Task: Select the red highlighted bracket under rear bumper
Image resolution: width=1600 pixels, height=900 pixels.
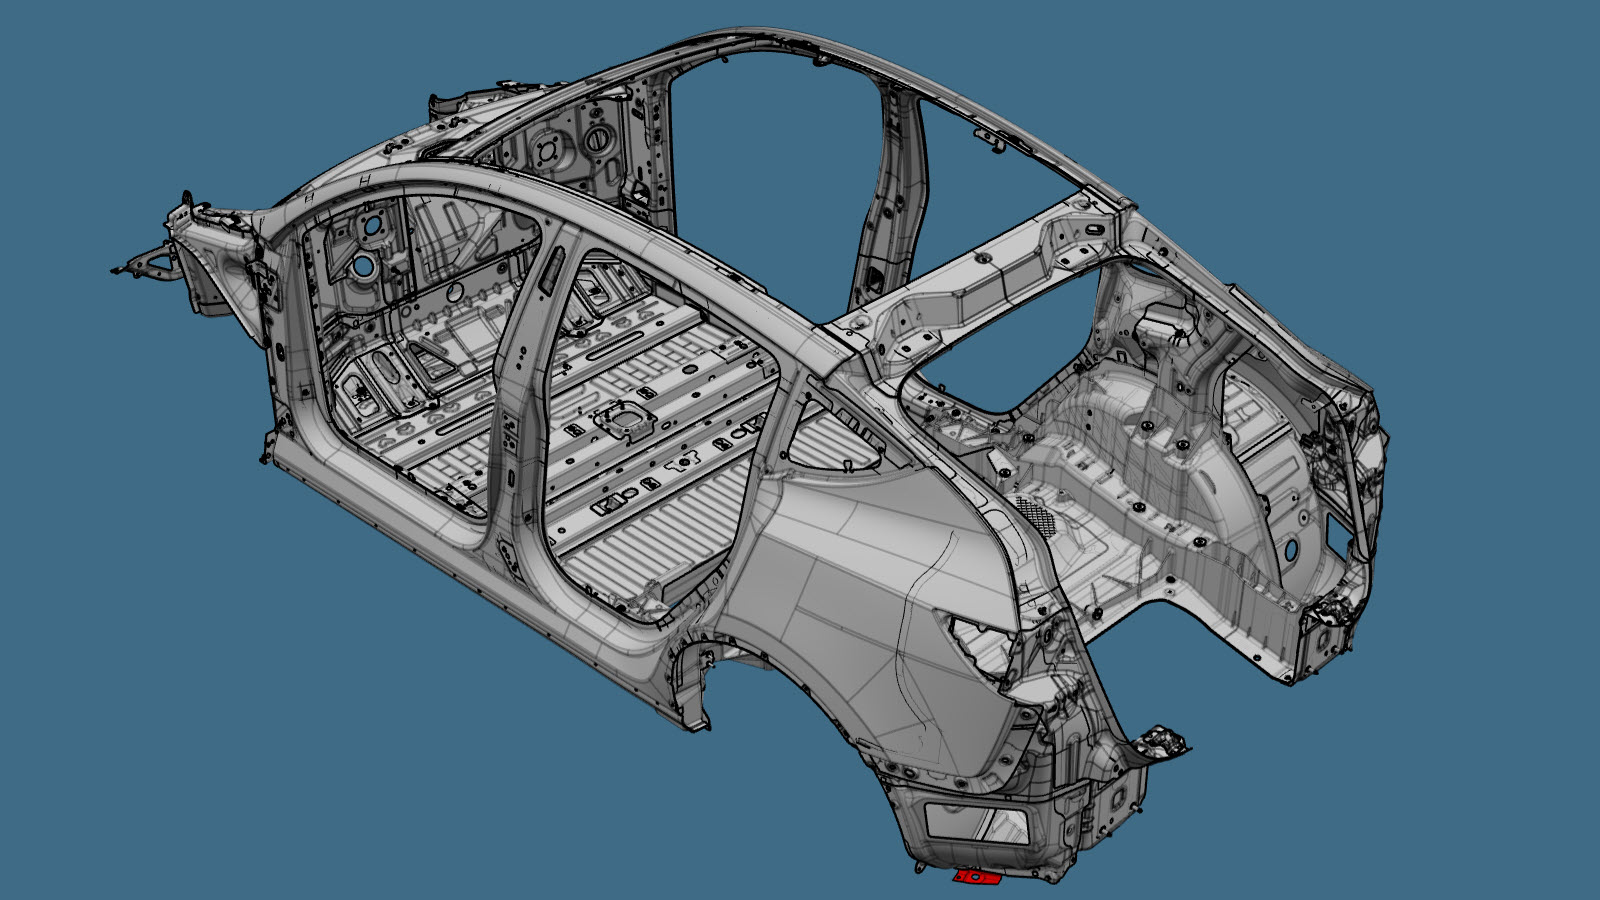Action: (x=977, y=877)
